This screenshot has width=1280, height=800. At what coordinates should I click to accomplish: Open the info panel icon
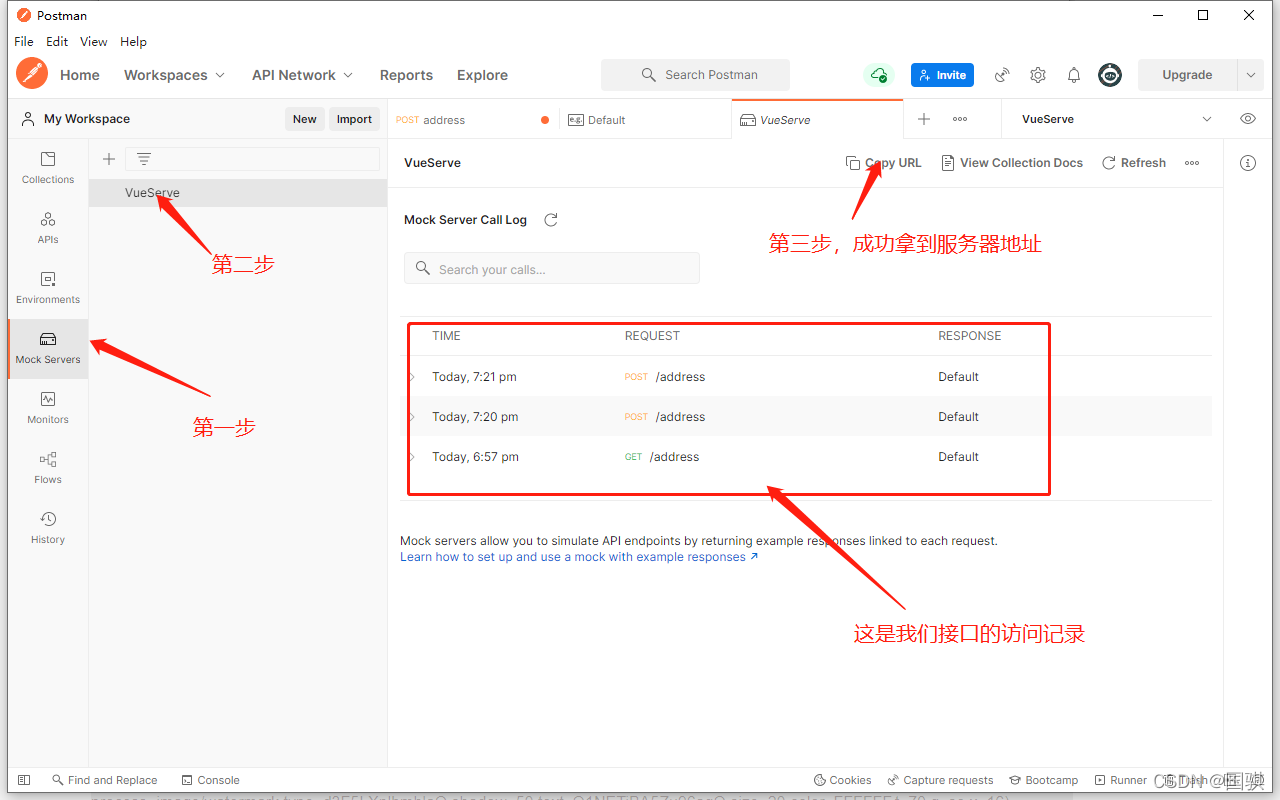click(1248, 163)
